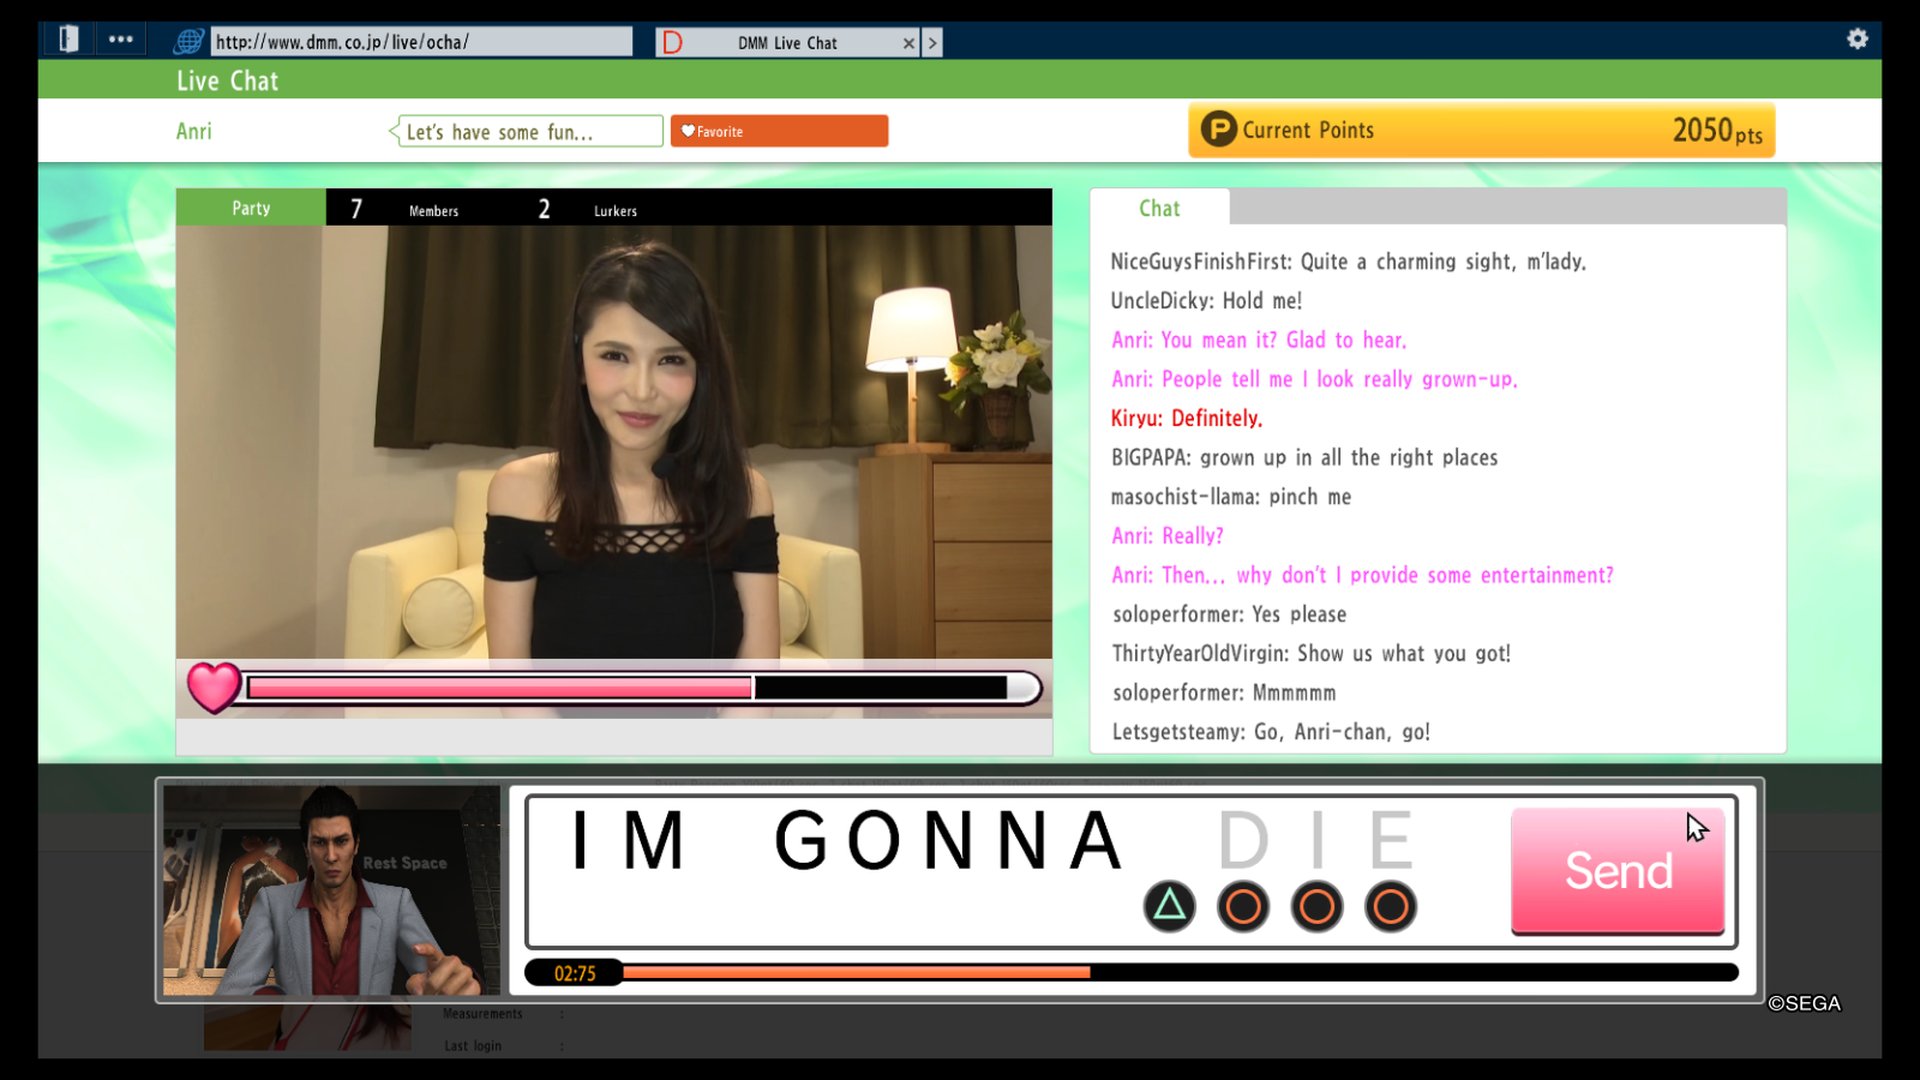The height and width of the screenshot is (1080, 1920).
Task: Switch to the DMM Live Chat browser tab
Action: click(x=786, y=43)
